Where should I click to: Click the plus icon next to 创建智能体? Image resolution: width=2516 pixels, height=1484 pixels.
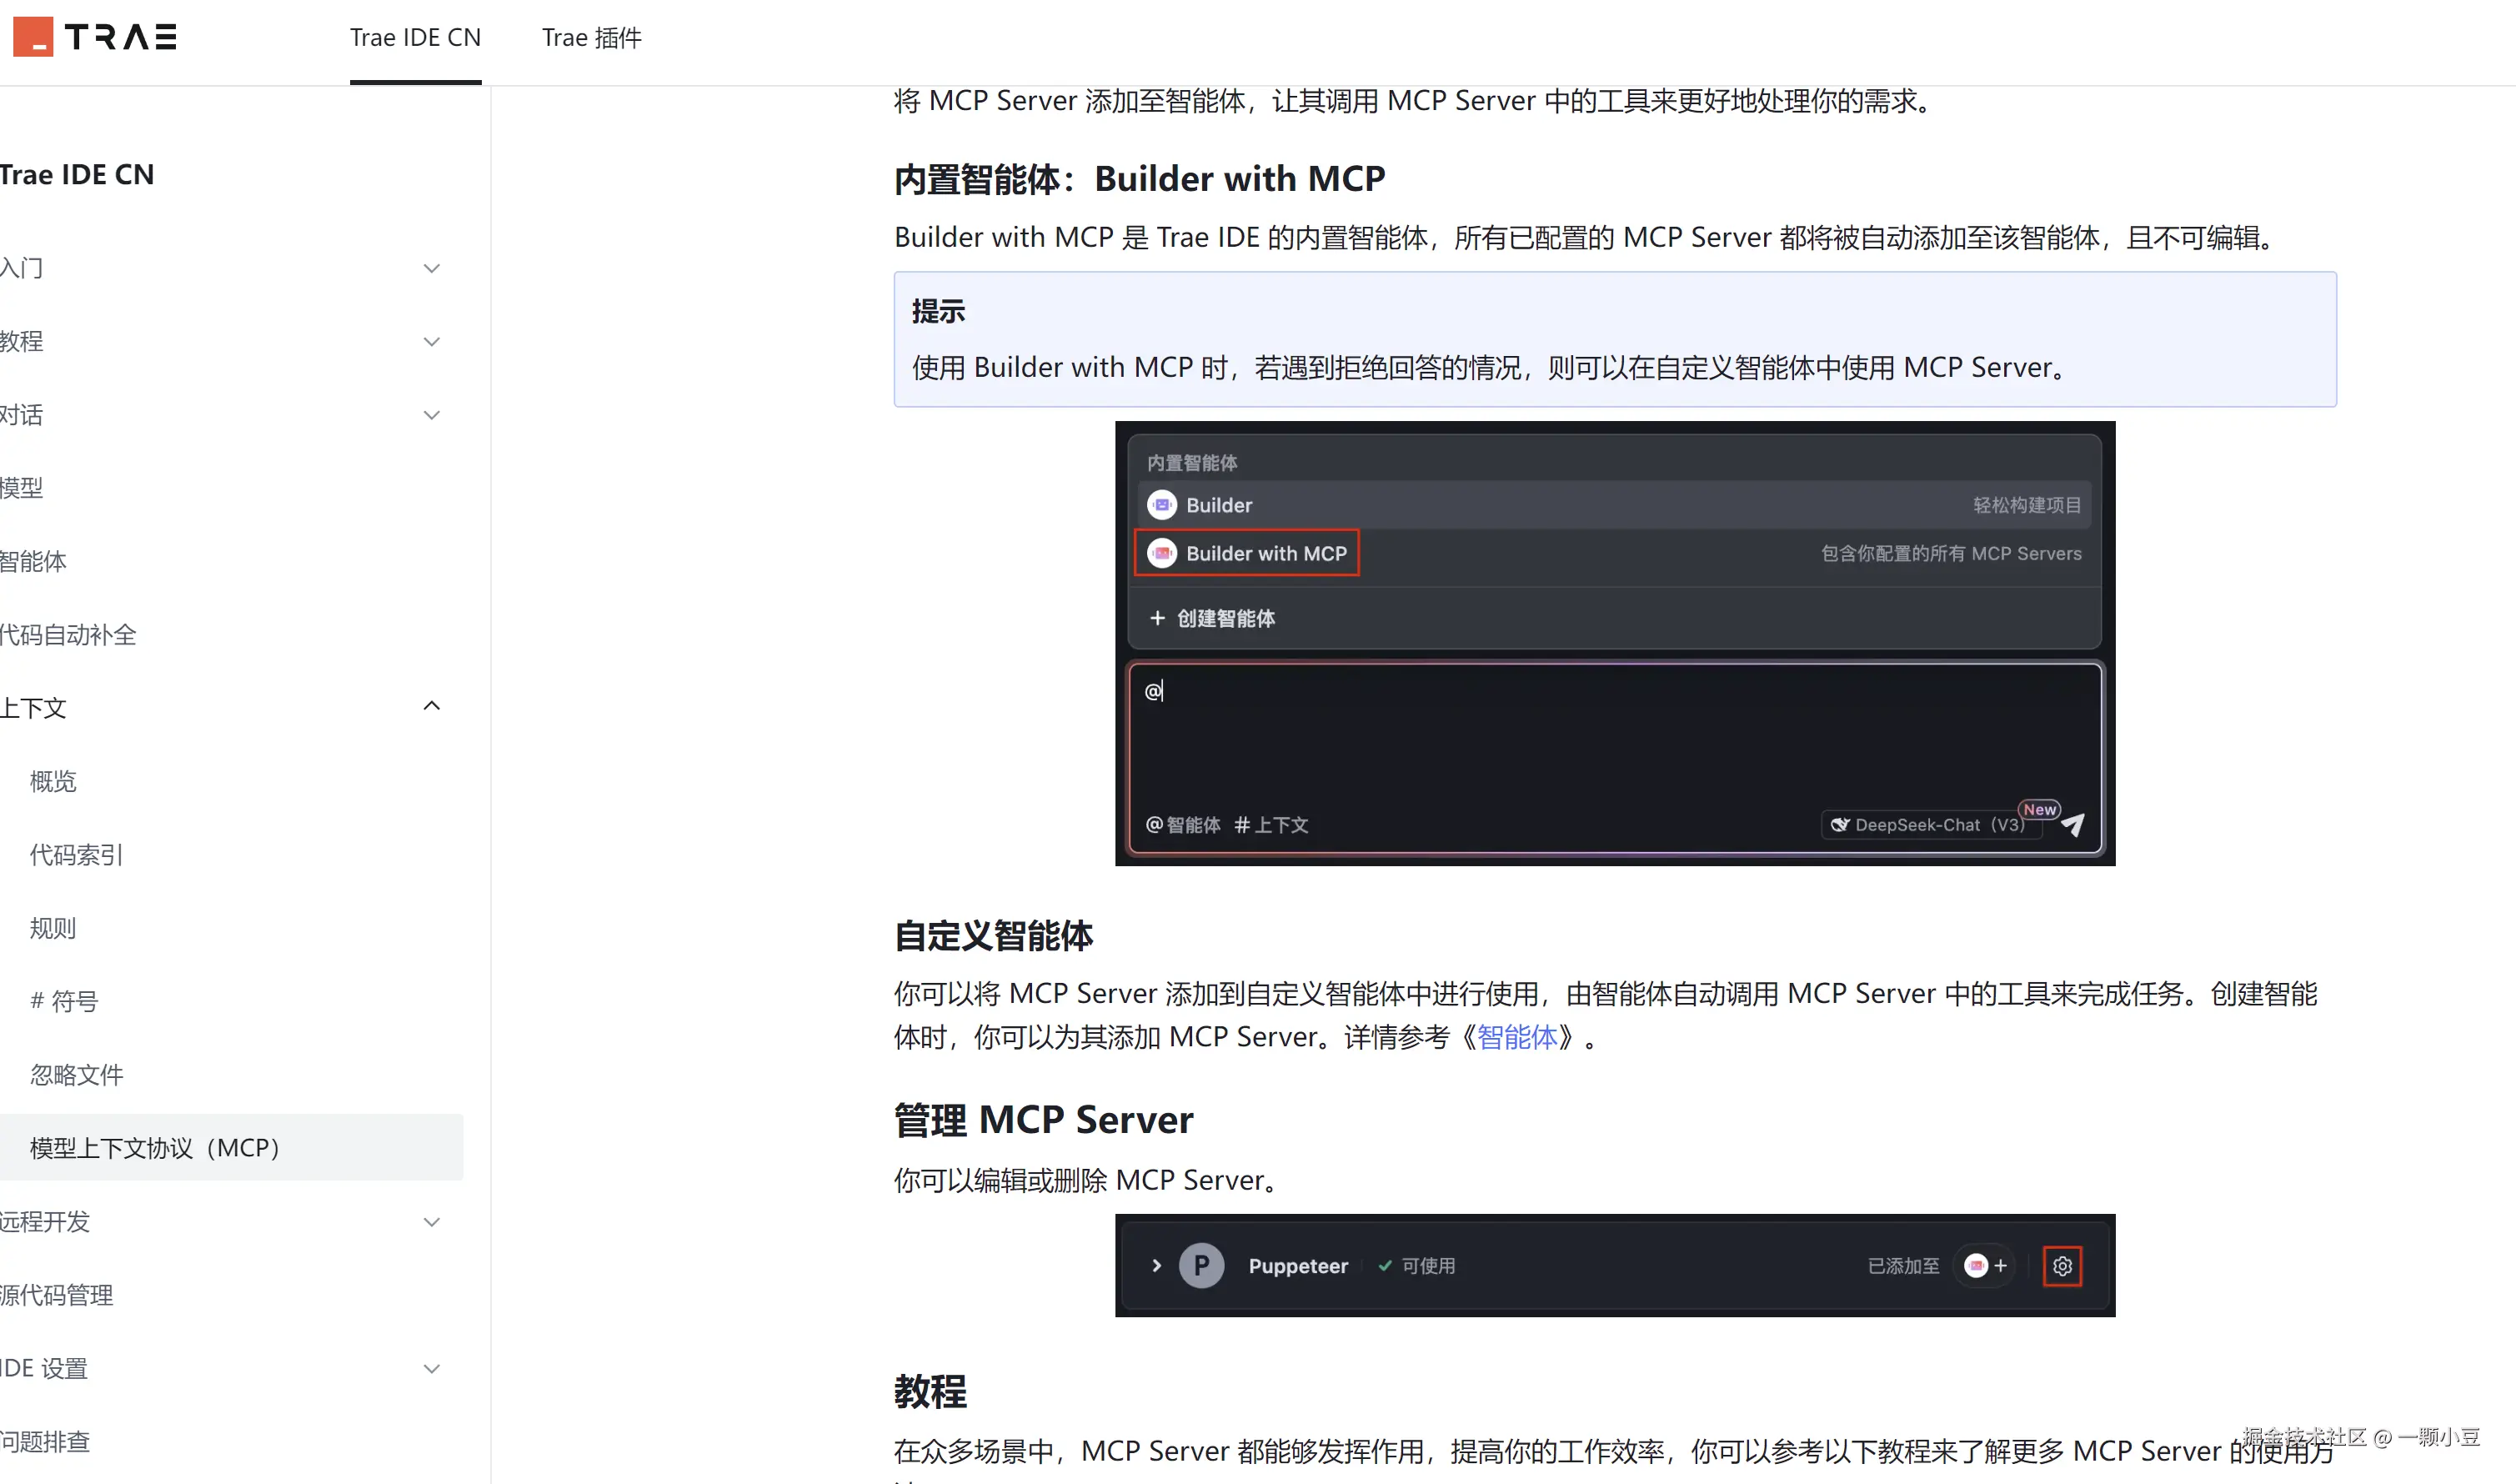[x=1157, y=618]
